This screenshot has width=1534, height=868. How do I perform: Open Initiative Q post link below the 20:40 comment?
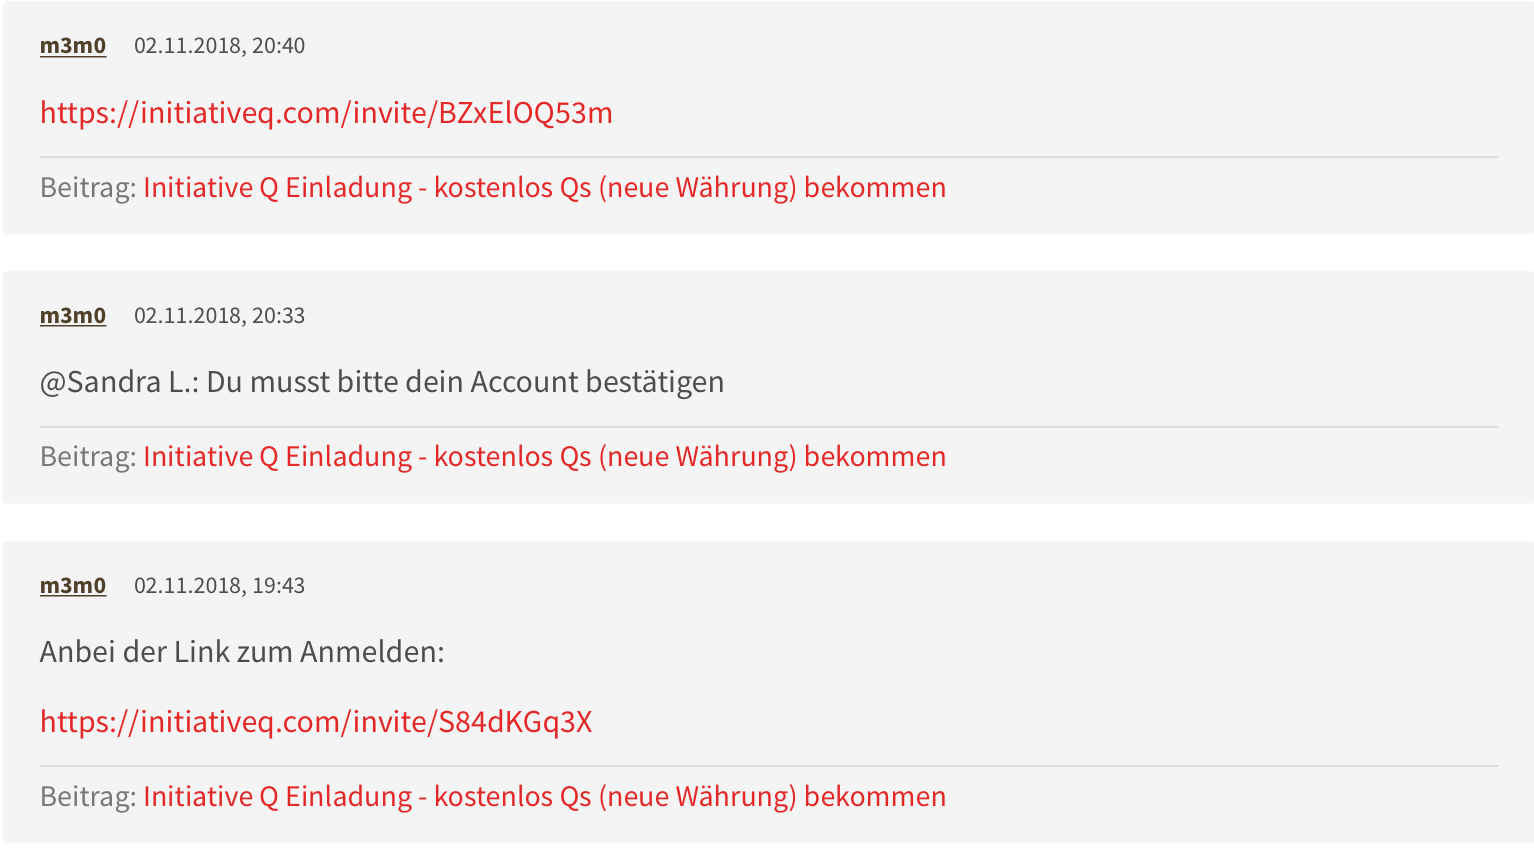[x=544, y=188]
